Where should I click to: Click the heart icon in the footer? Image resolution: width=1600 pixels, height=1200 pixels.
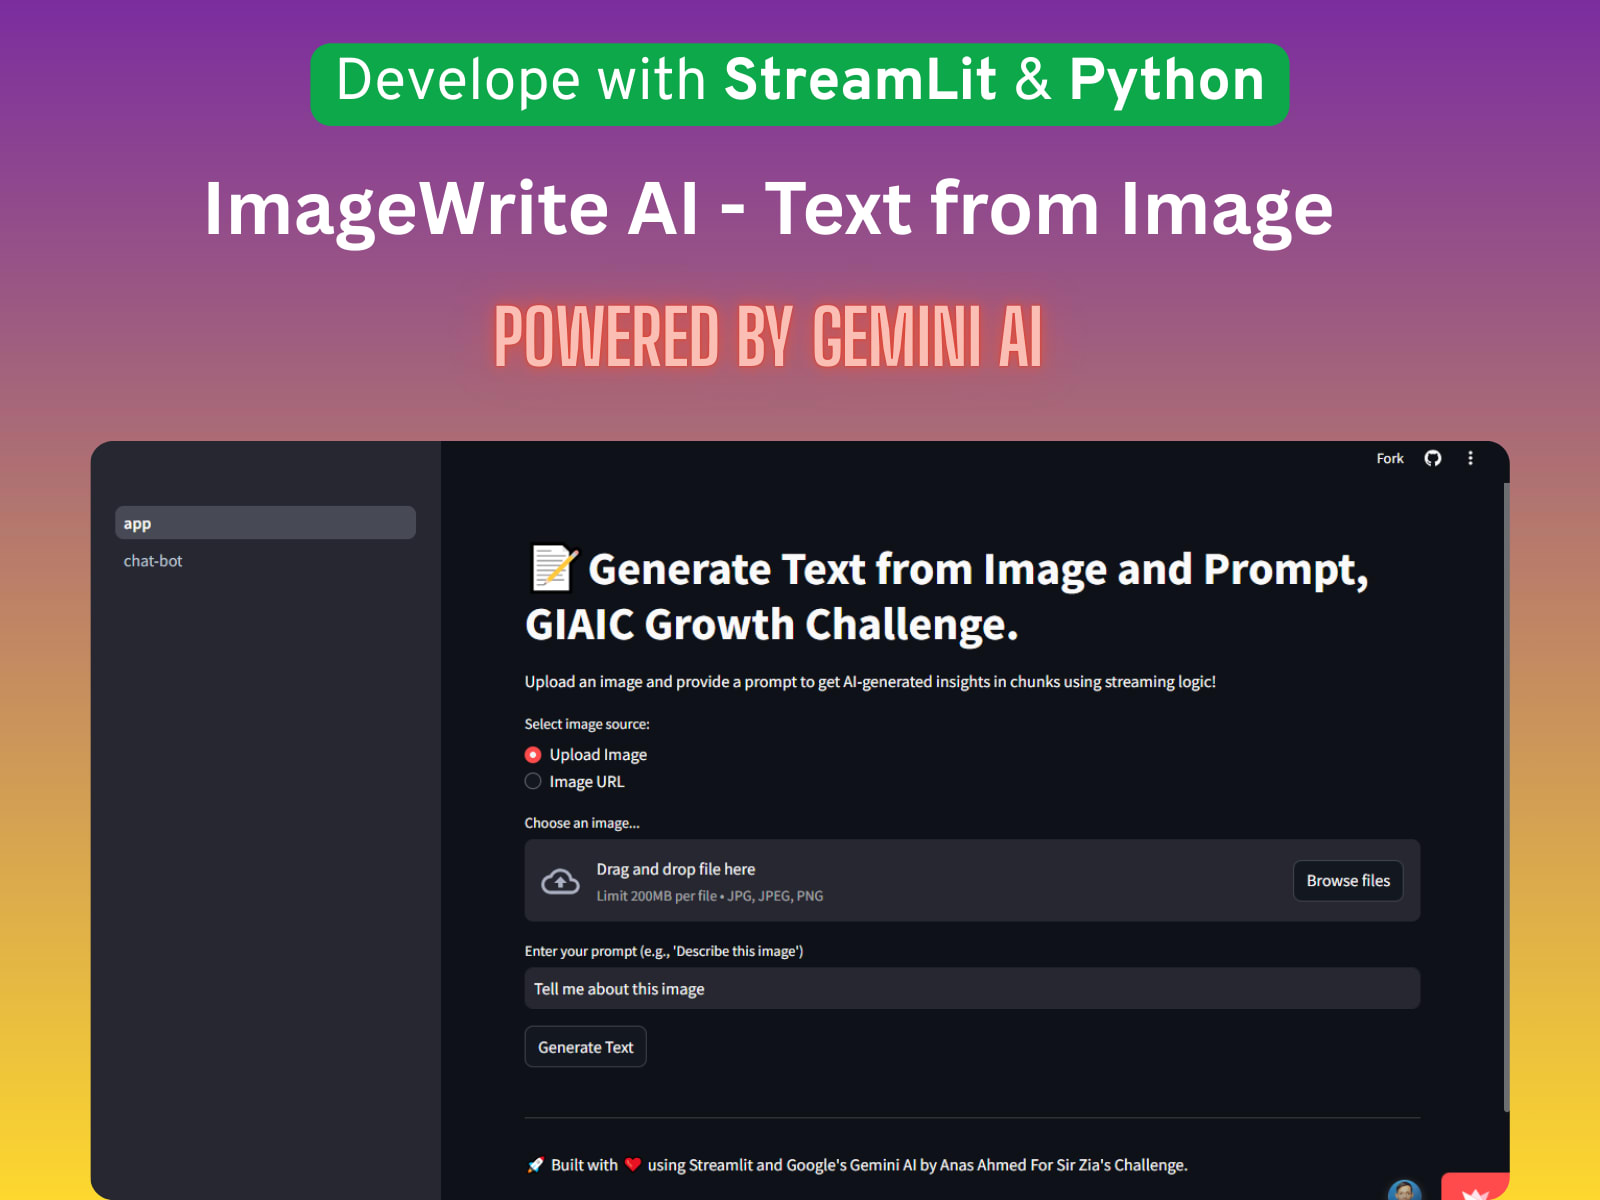click(632, 1164)
